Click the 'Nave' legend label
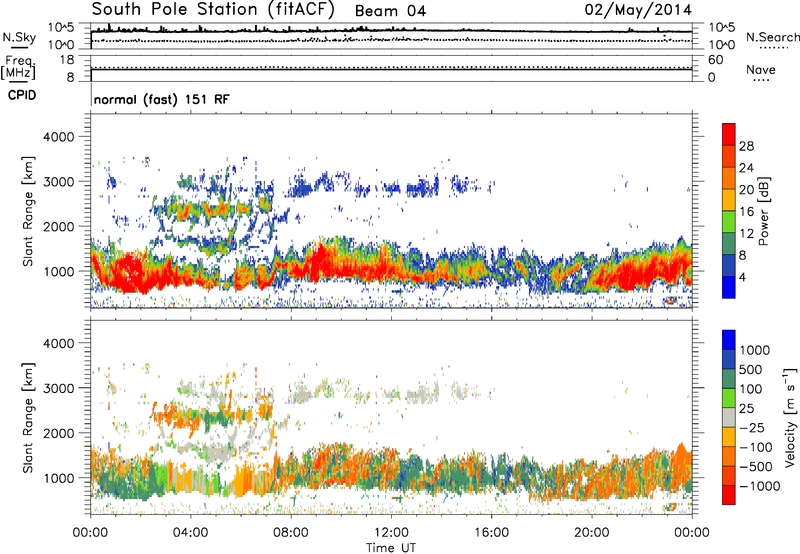 coord(761,69)
